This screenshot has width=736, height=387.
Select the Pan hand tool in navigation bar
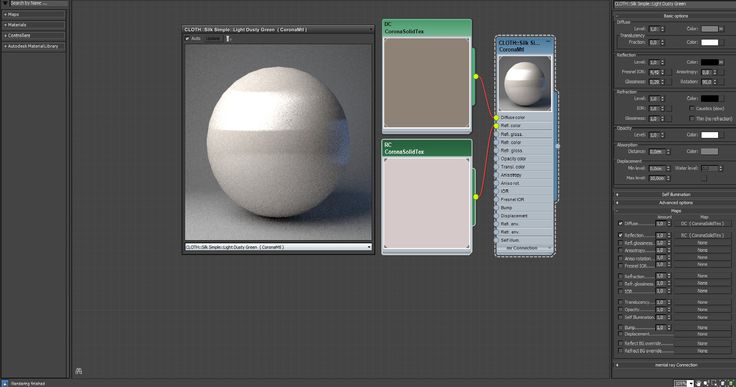point(698,384)
